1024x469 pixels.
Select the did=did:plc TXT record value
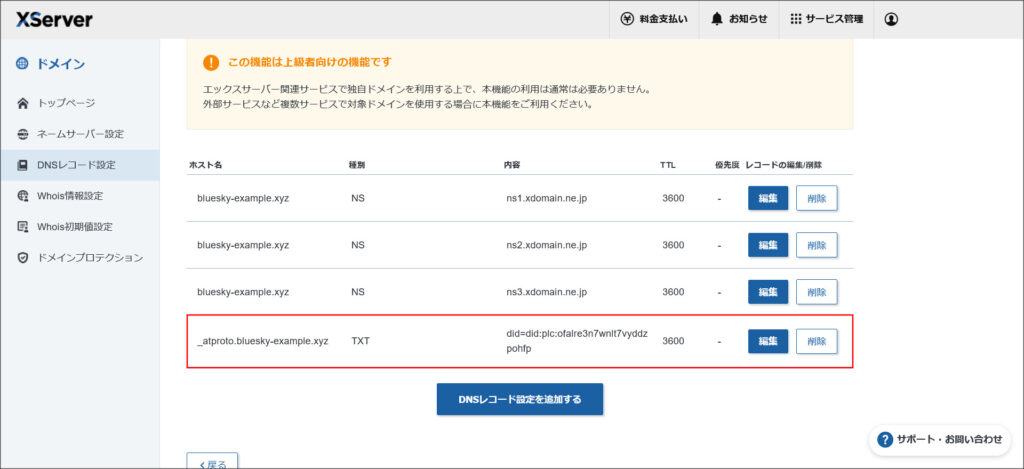(577, 341)
